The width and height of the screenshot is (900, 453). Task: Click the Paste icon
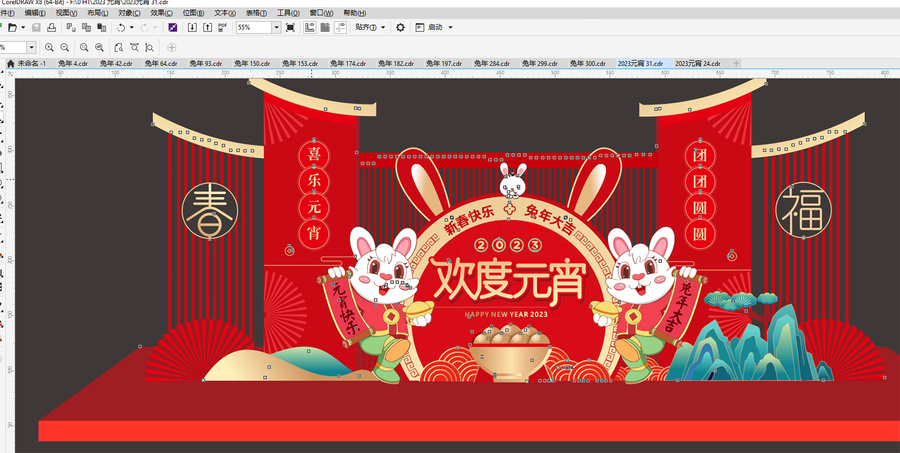coord(102,27)
